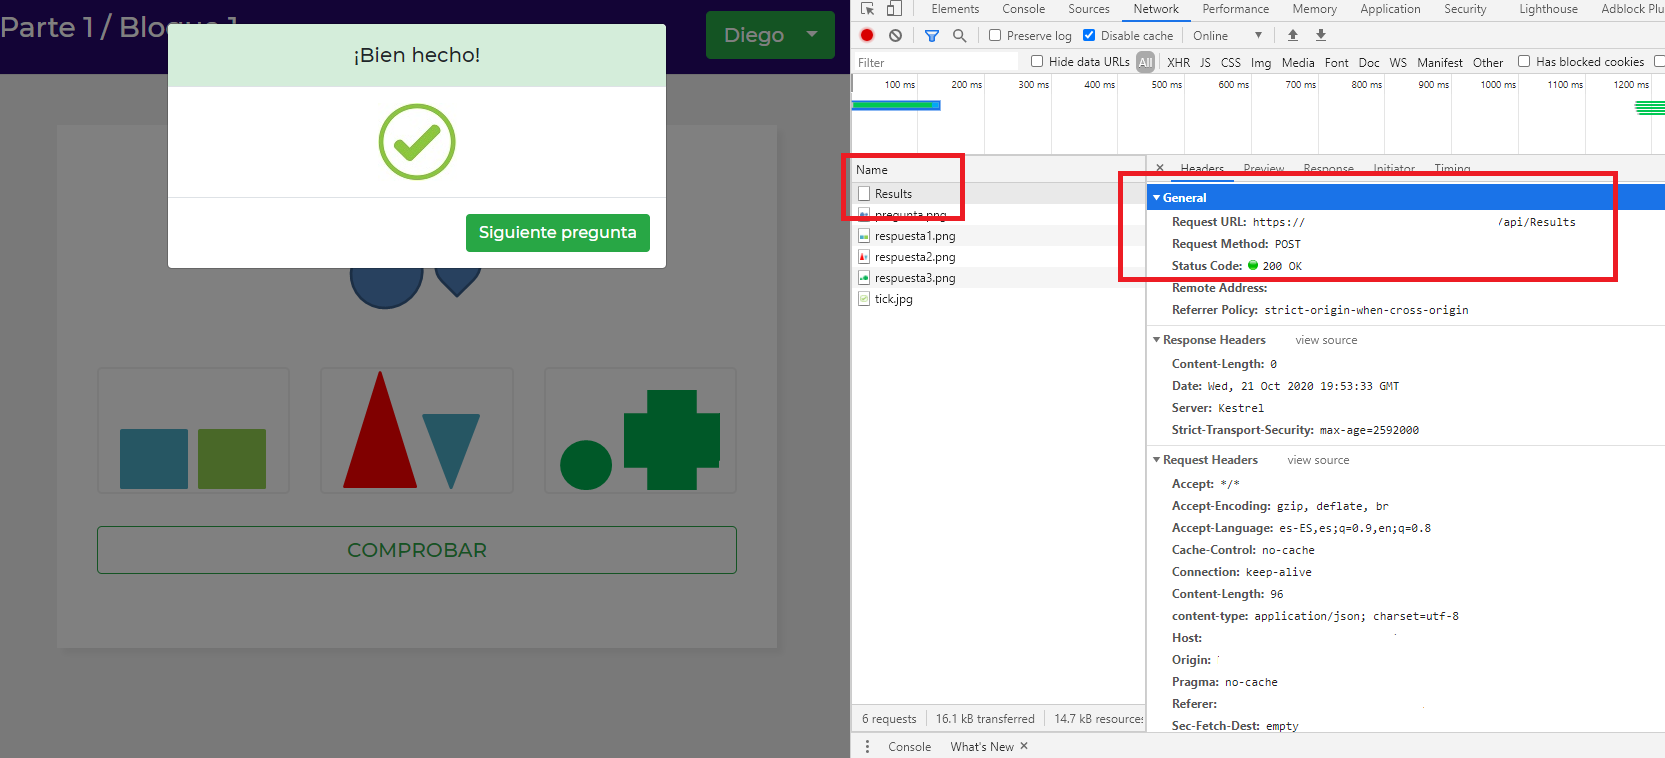Image resolution: width=1665 pixels, height=758 pixels.
Task: Clear the network log icon
Action: coord(895,35)
